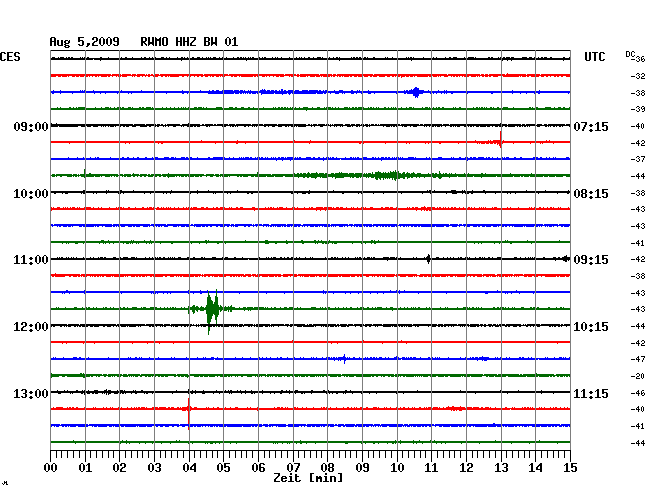650x494 pixels.
Task: Click the date label Aug 5,2009
Action: click(84, 42)
